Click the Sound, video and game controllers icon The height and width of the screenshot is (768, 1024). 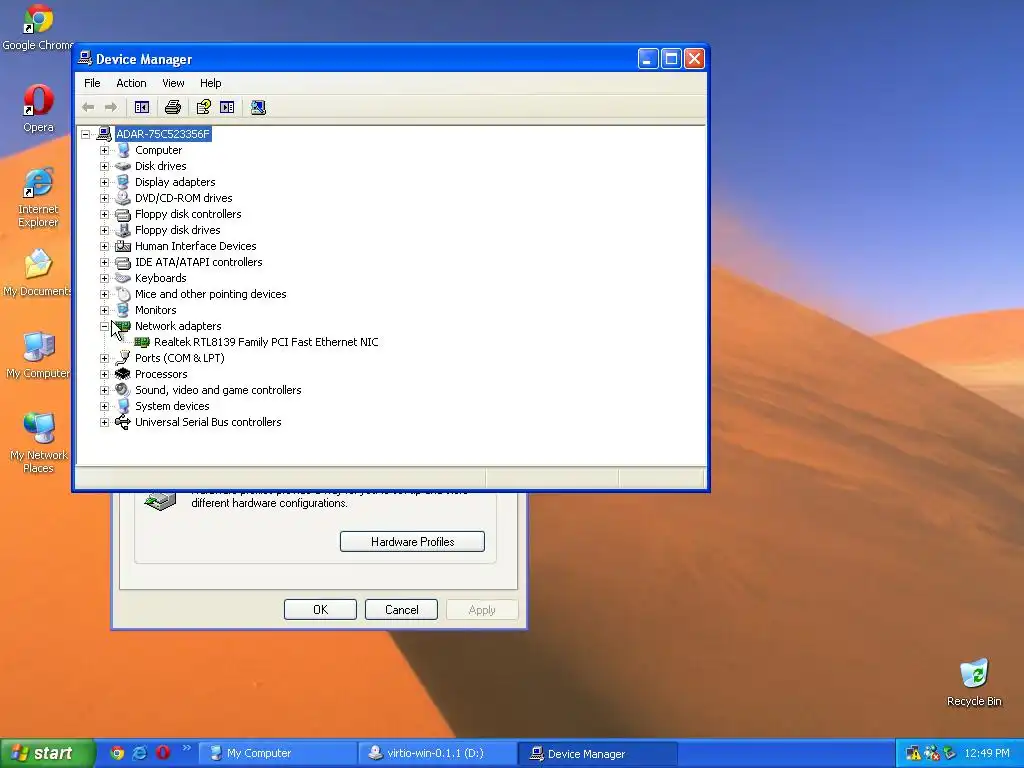(x=123, y=390)
